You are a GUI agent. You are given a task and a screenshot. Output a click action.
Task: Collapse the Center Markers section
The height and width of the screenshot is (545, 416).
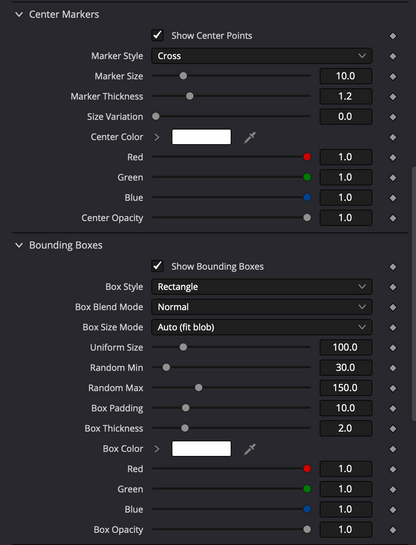19,15
